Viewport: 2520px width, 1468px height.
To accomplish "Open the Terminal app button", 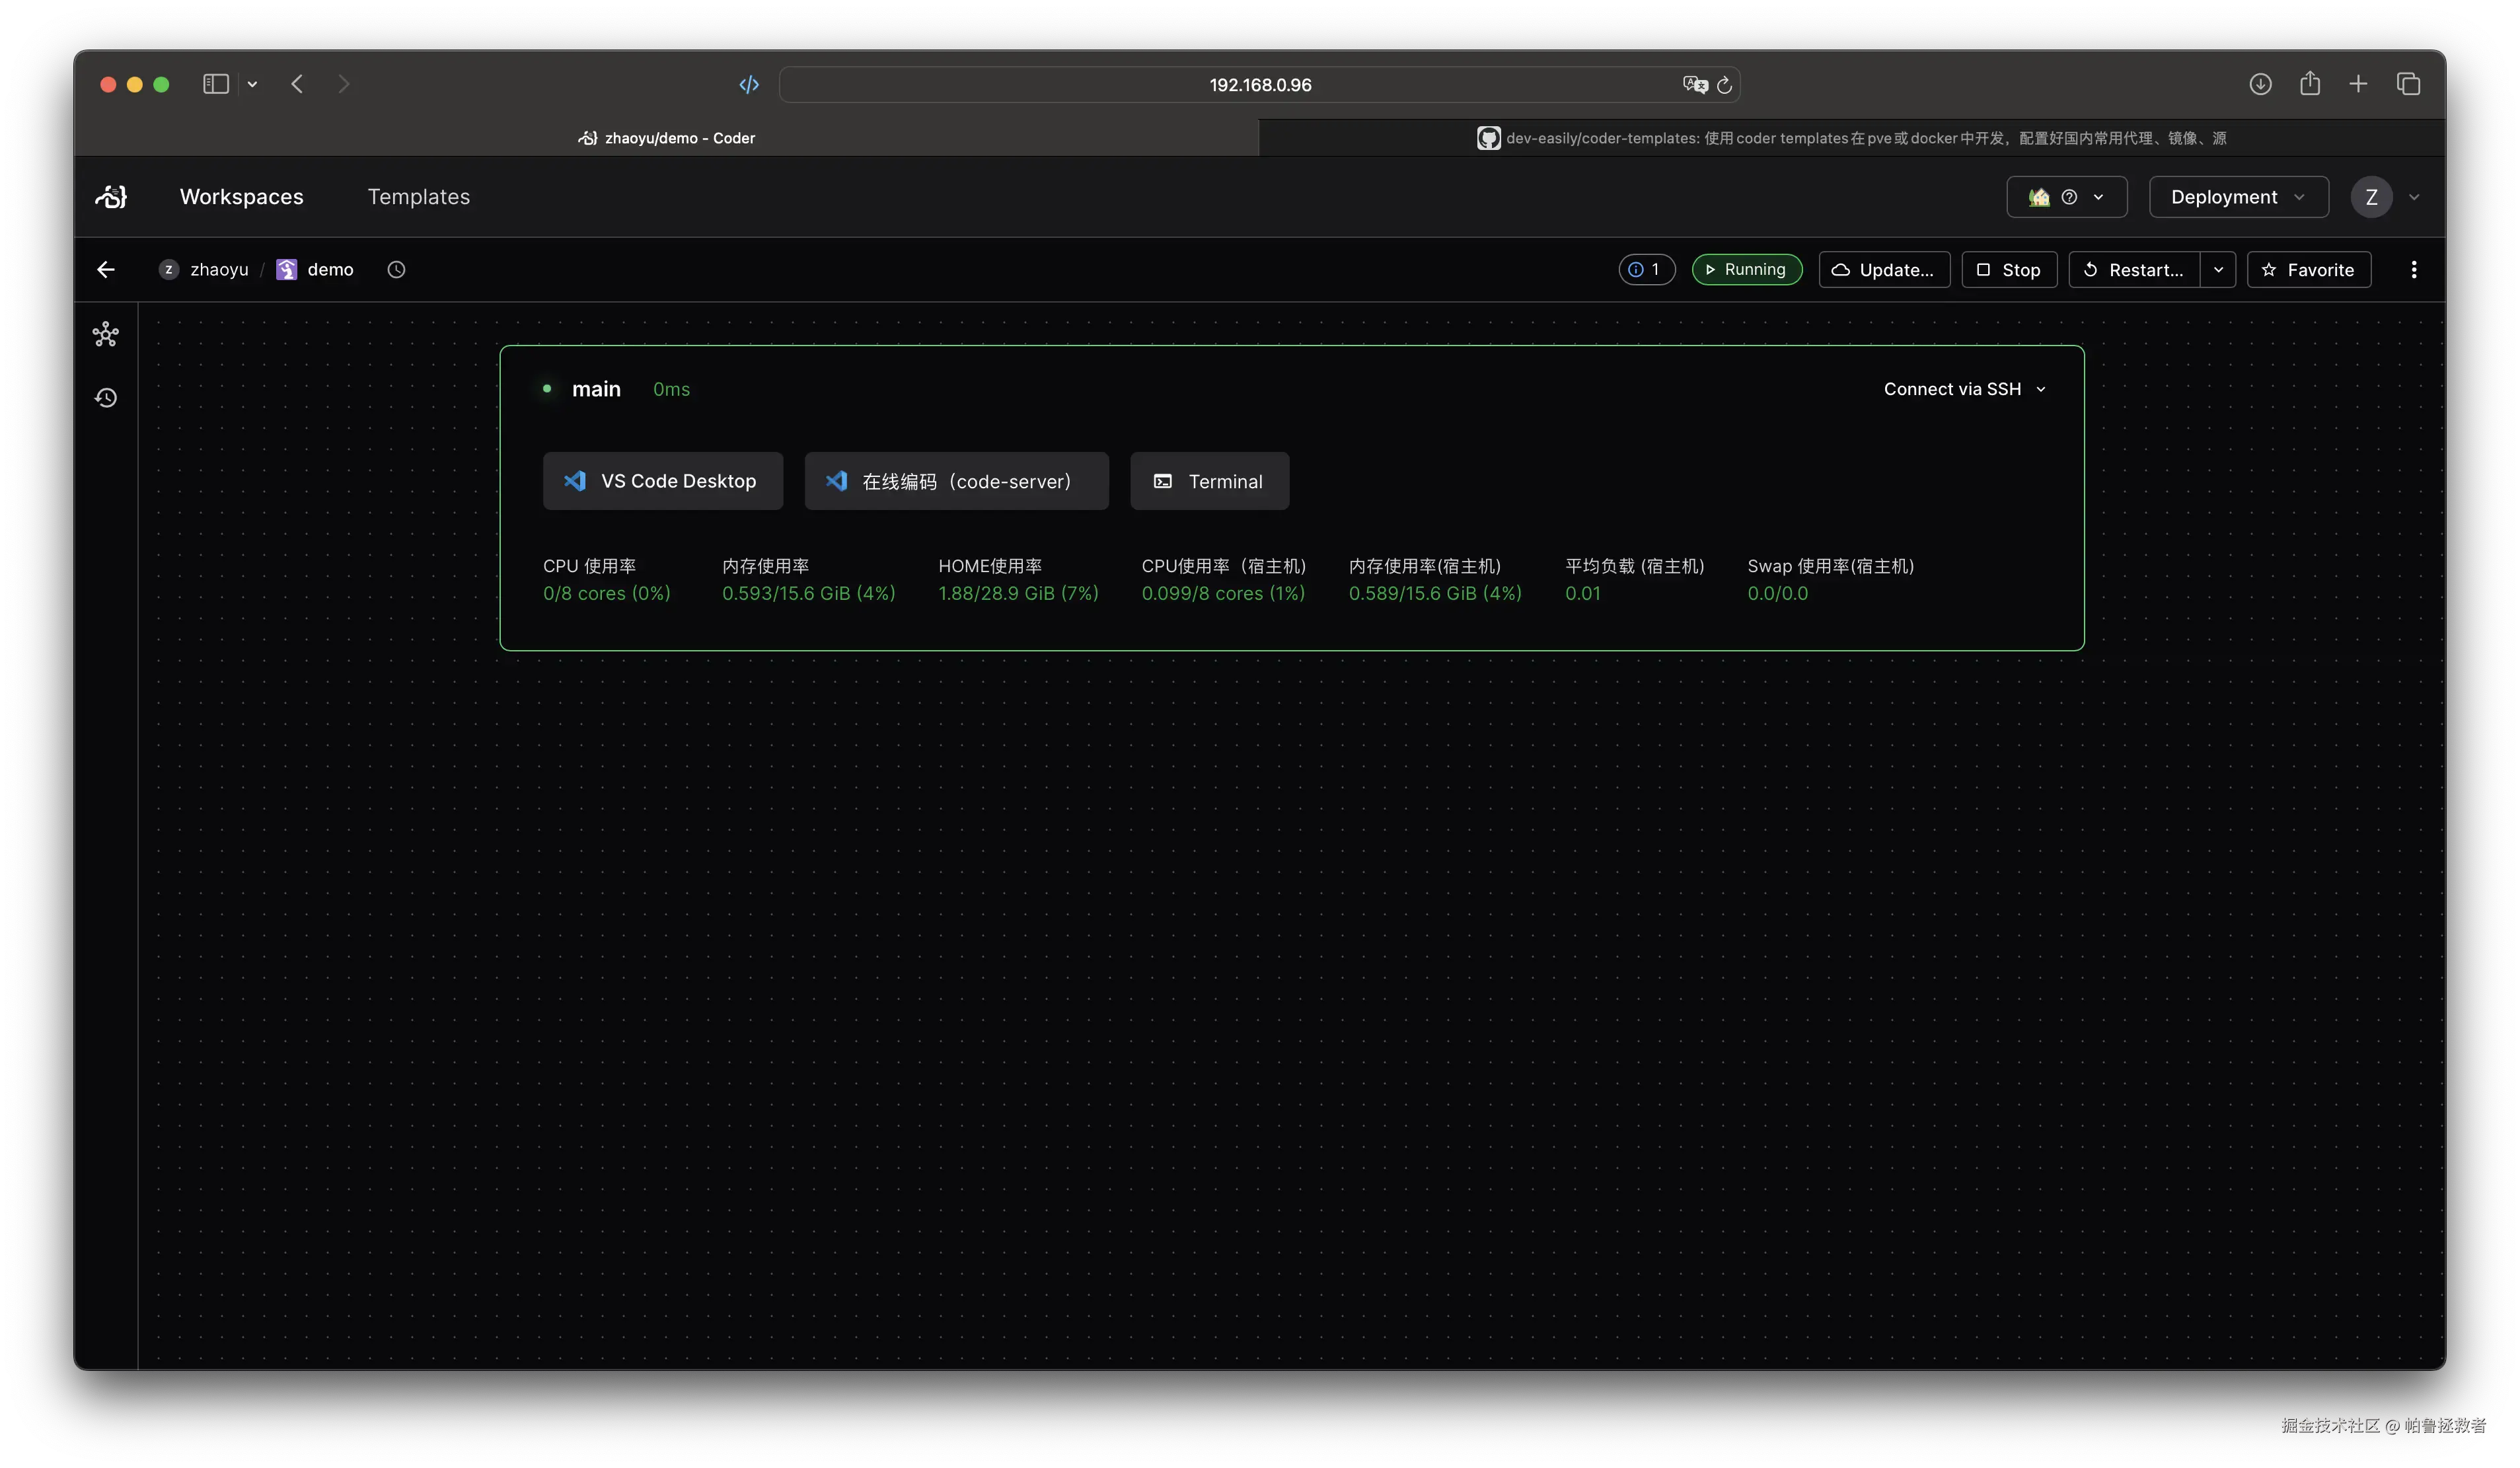I will point(1209,481).
